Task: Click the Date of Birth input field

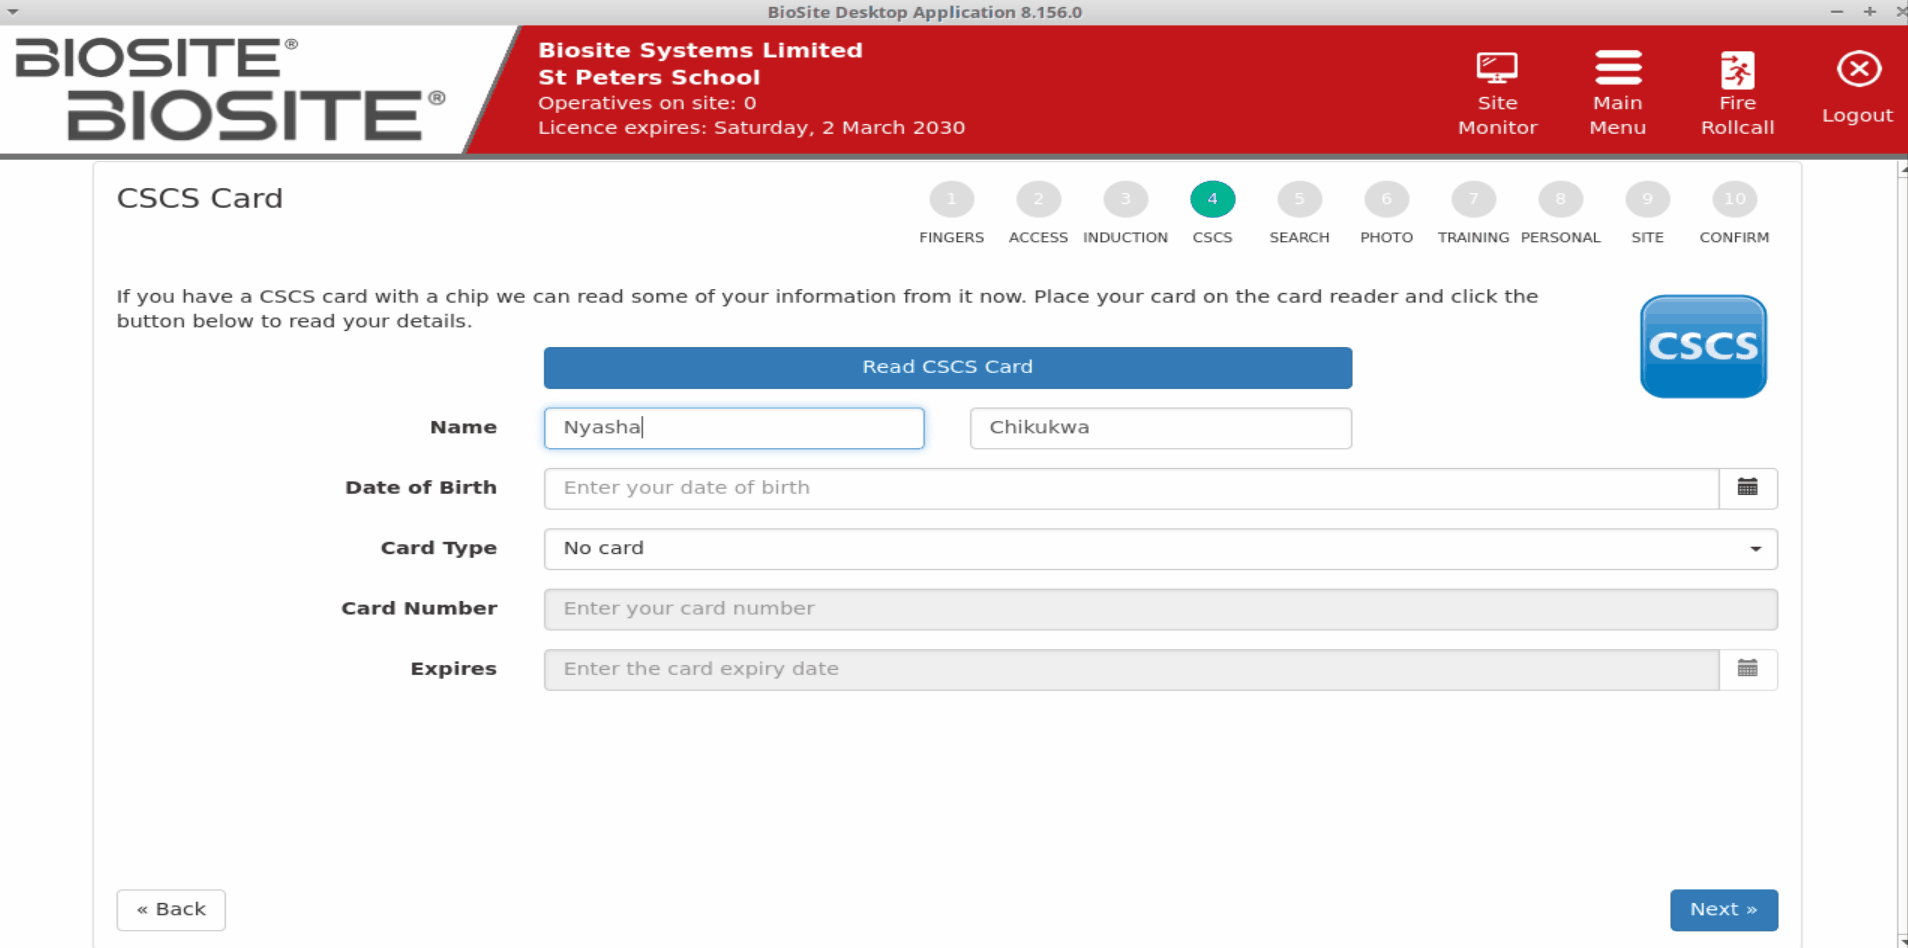Action: pyautogui.click(x=1131, y=488)
